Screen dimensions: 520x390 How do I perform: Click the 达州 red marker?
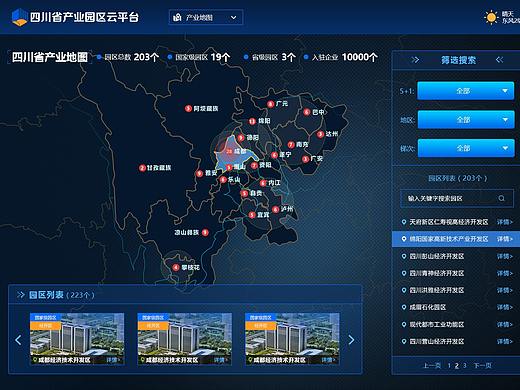pos(320,134)
